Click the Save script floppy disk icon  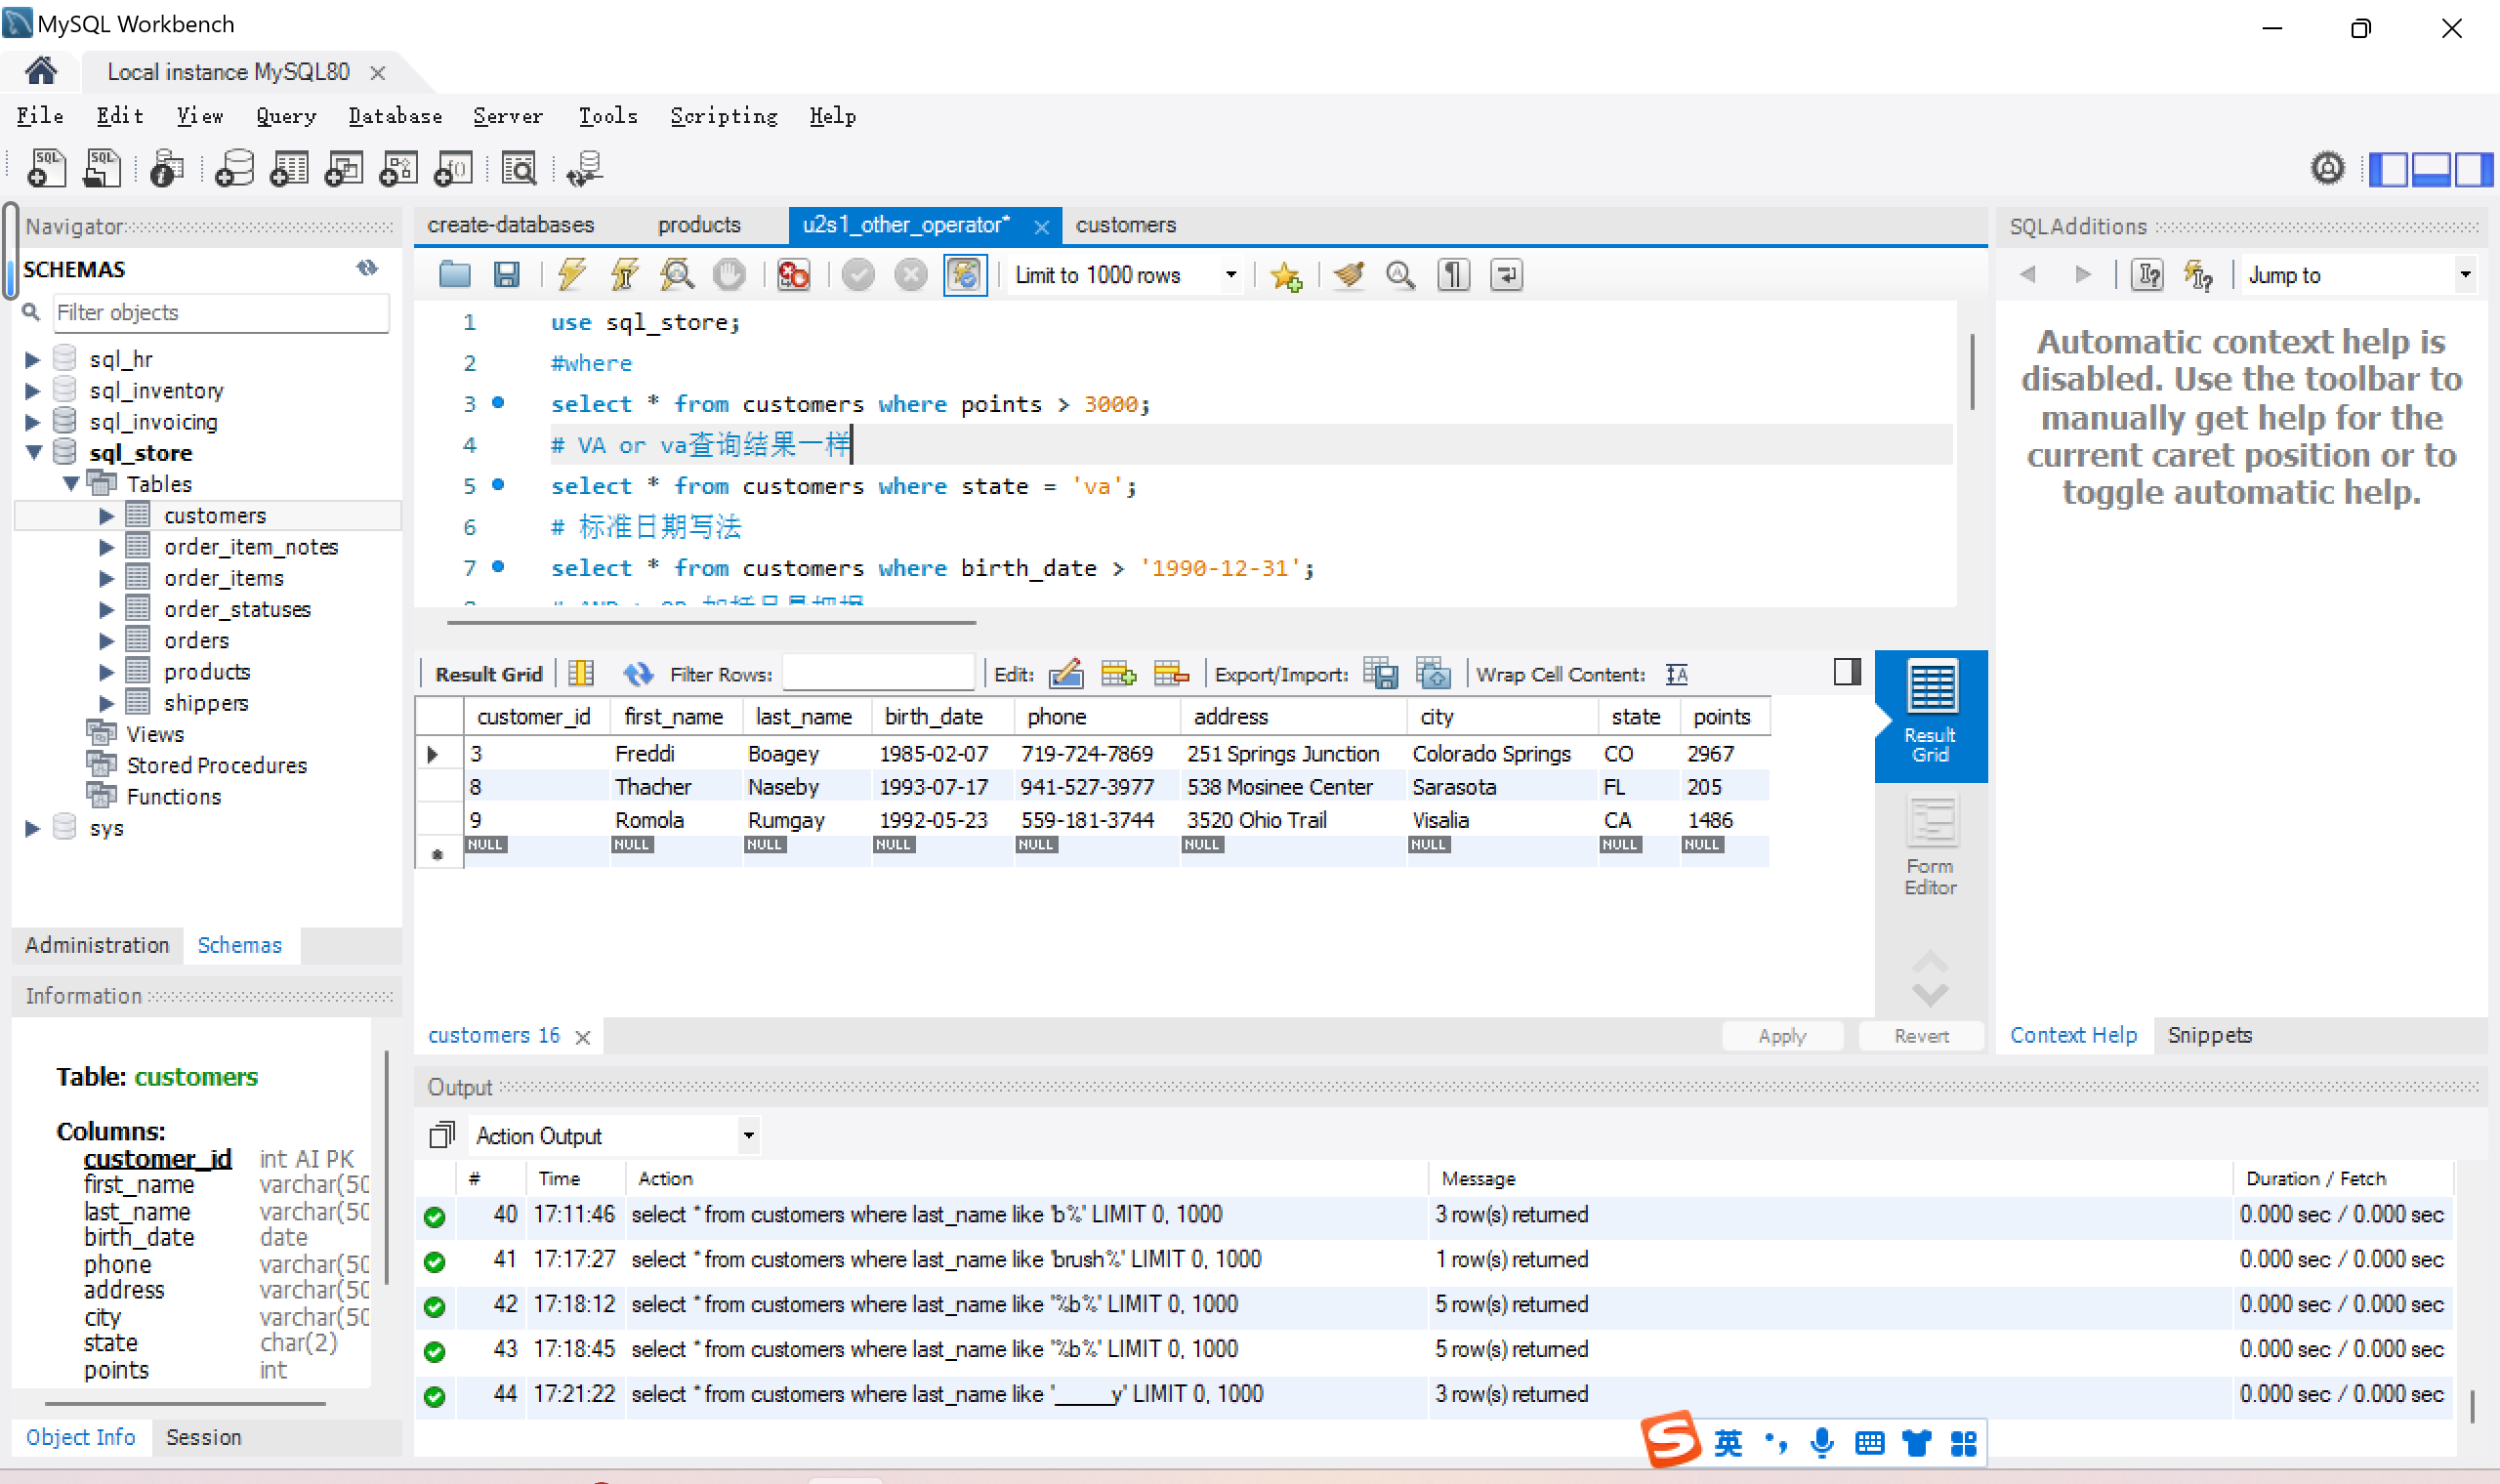click(x=507, y=275)
